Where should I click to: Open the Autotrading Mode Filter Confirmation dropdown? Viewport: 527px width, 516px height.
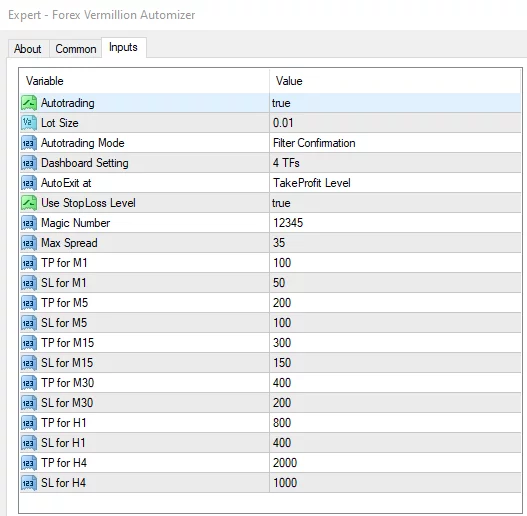point(395,143)
